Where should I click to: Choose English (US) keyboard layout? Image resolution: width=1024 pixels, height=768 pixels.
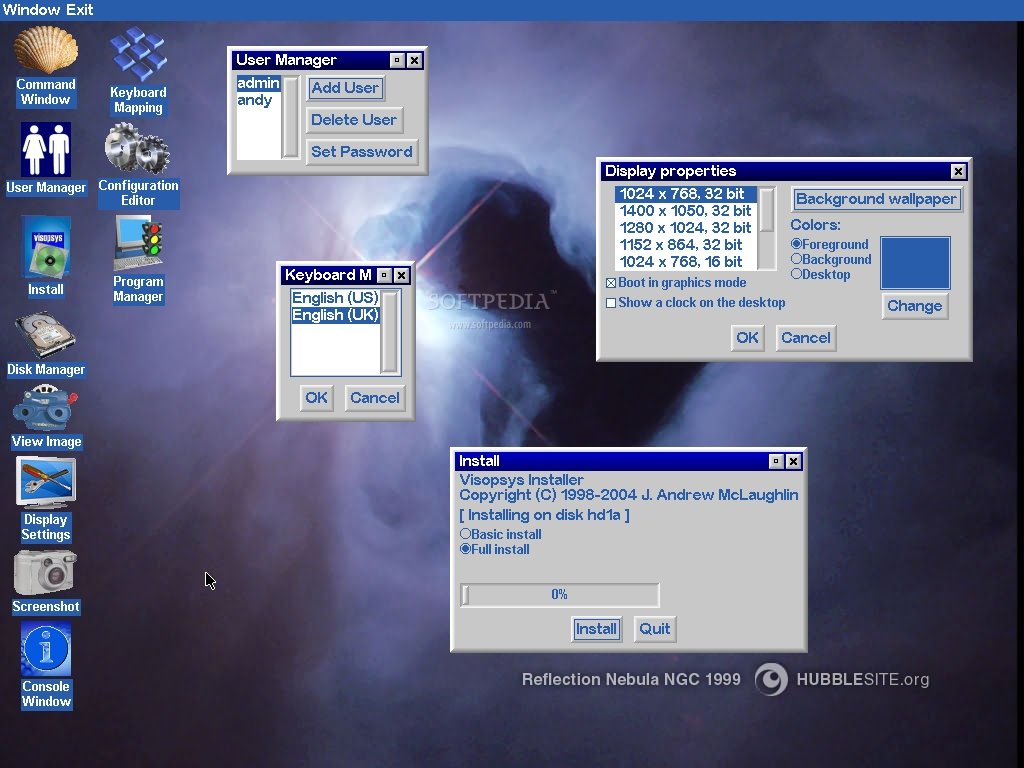tap(335, 297)
